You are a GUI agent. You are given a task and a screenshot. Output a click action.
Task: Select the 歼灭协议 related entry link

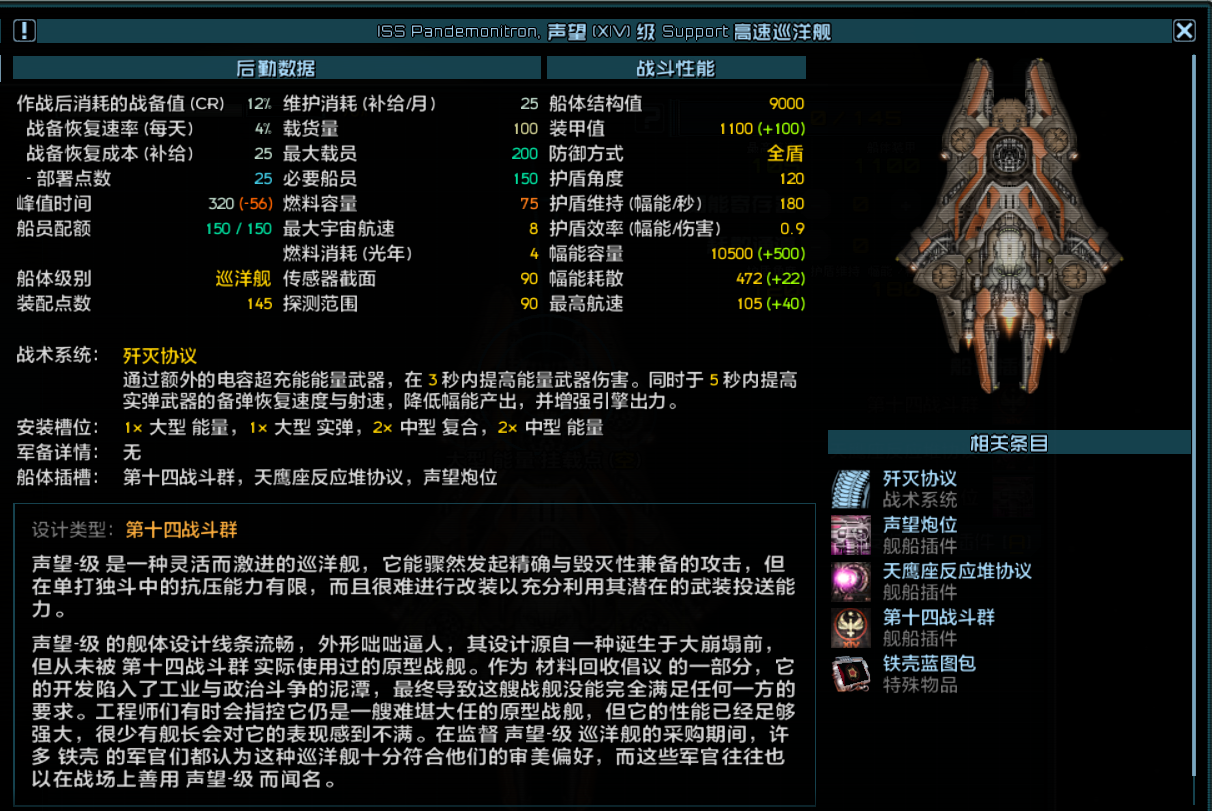(x=920, y=479)
